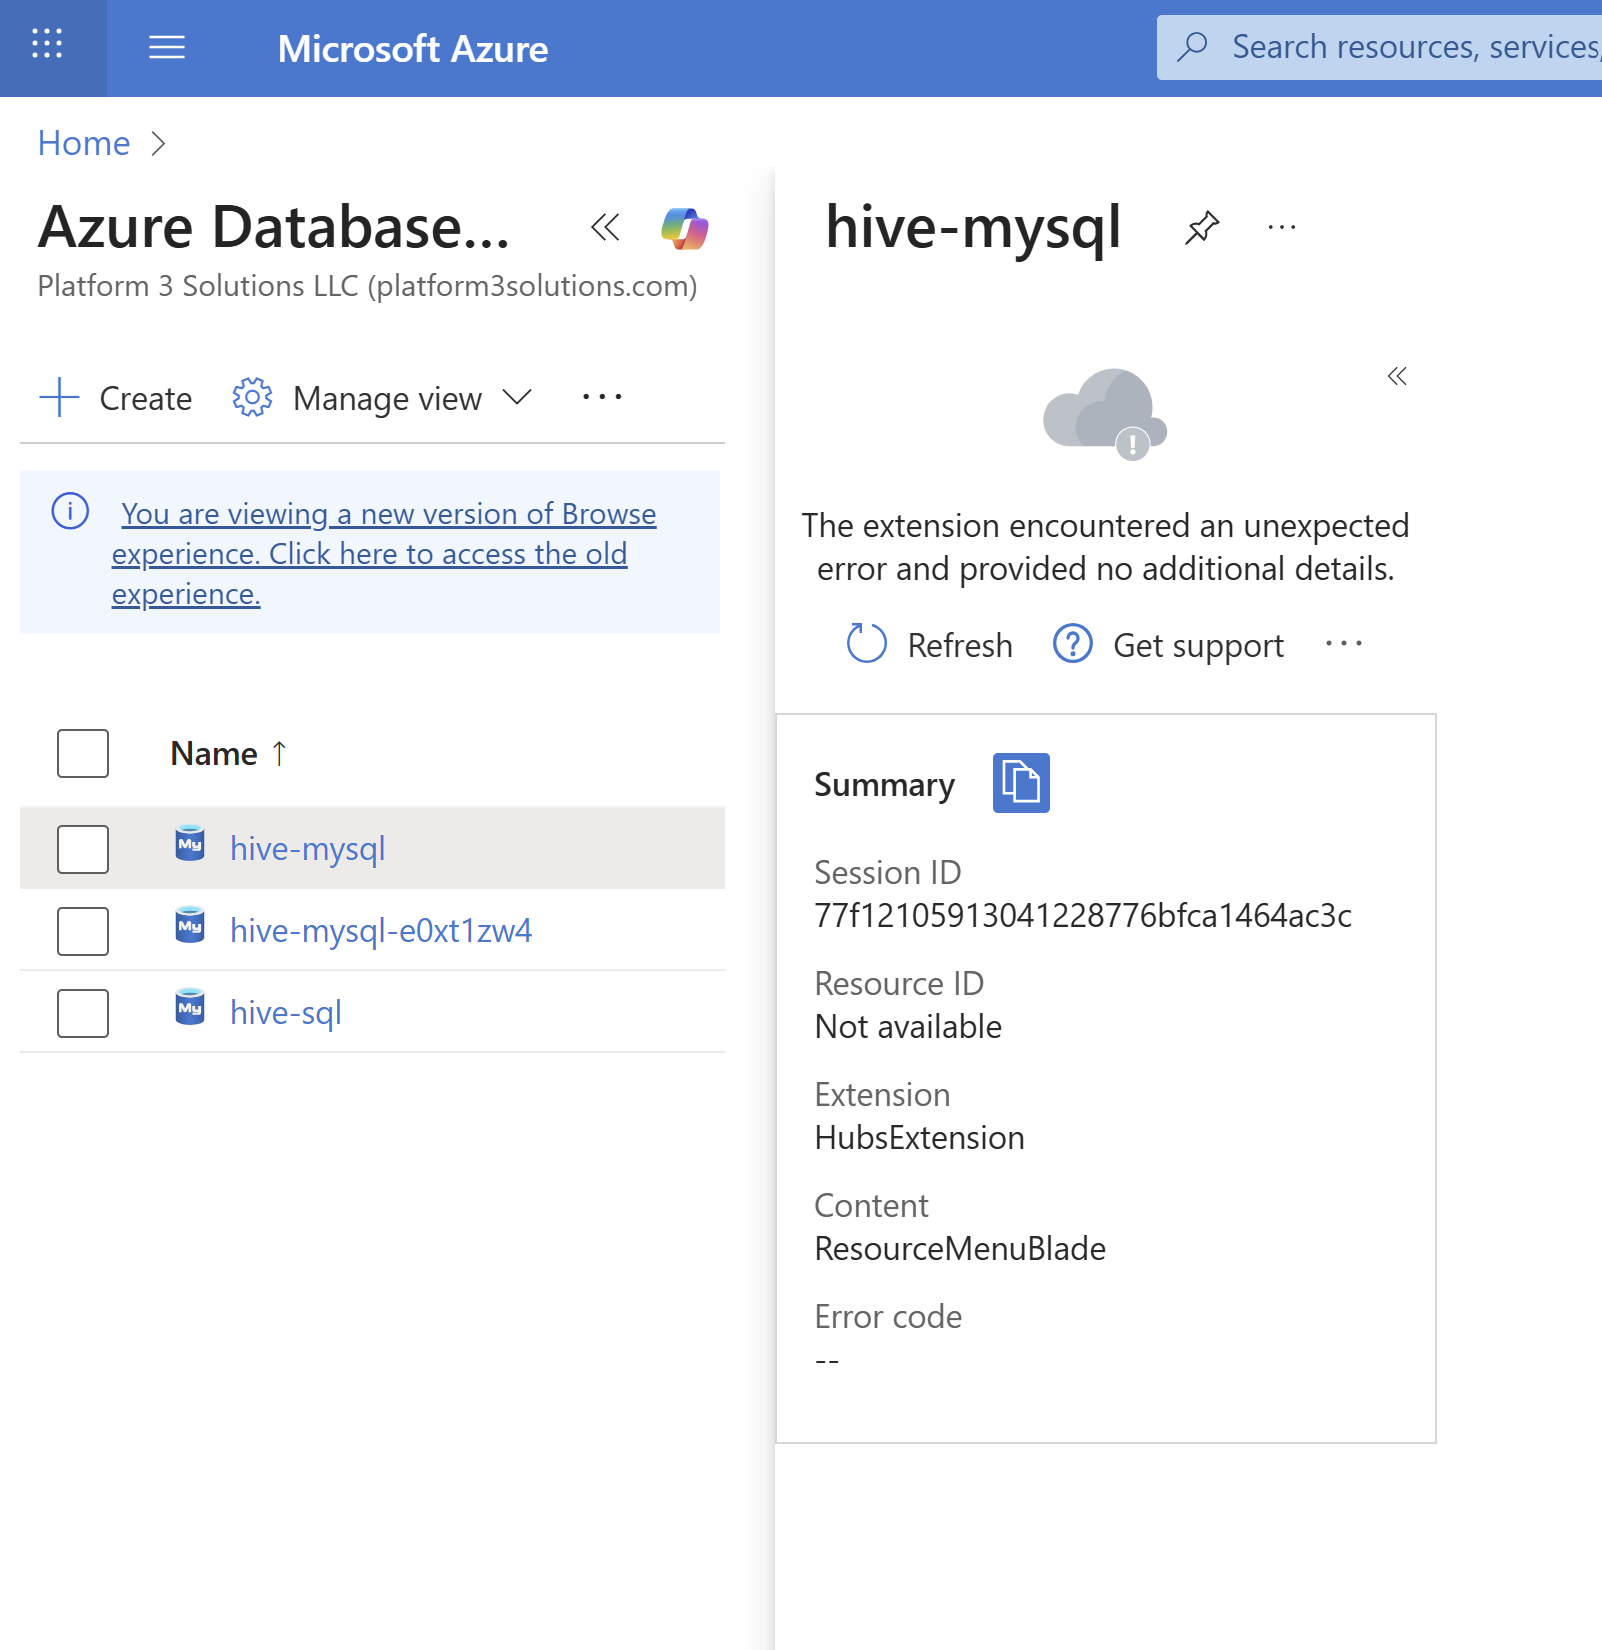This screenshot has height=1650, width=1602.
Task: Click the search magnifier icon
Action: 1192,47
